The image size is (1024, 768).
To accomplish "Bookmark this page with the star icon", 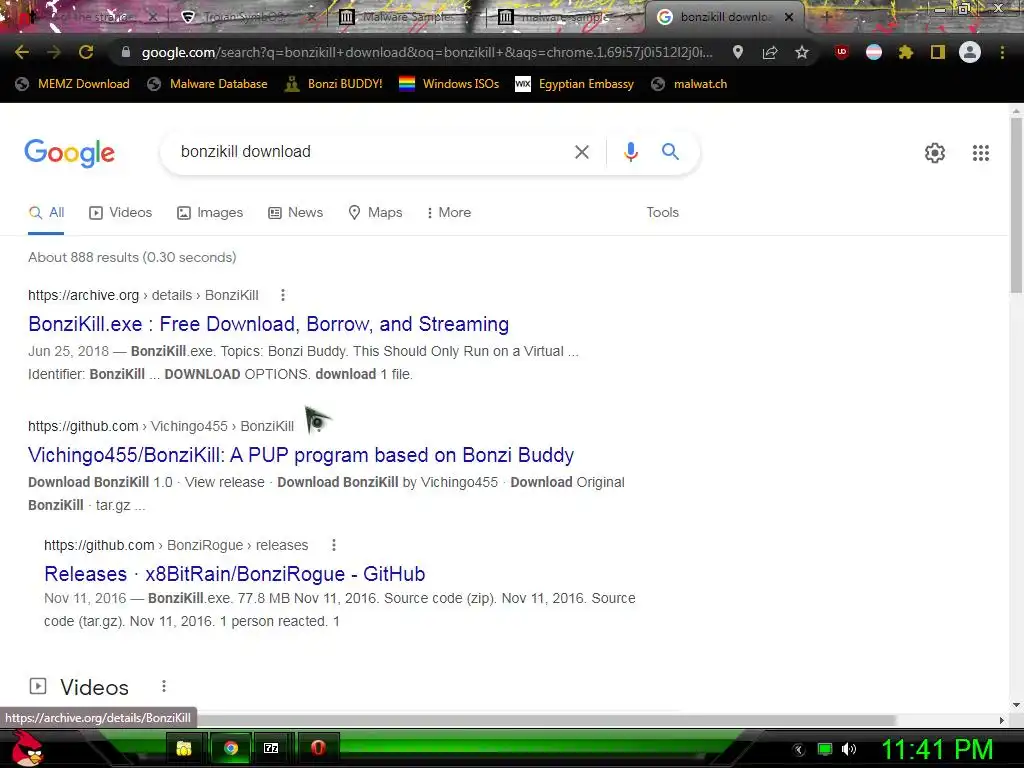I will click(802, 52).
